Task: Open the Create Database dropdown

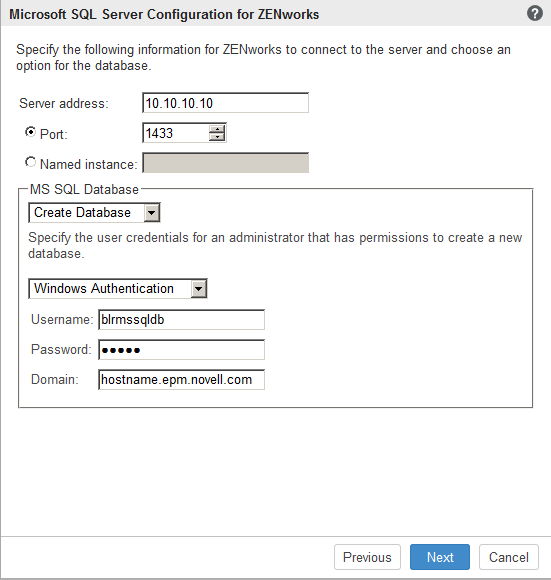Action: 94,213
